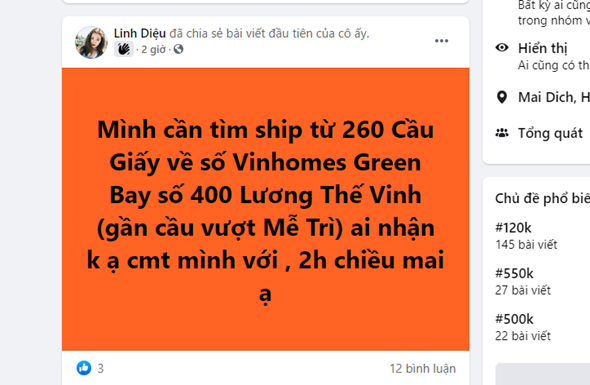Click the location pin beside Mai Dich
Viewport: 590px width, 385px height.
tap(502, 97)
